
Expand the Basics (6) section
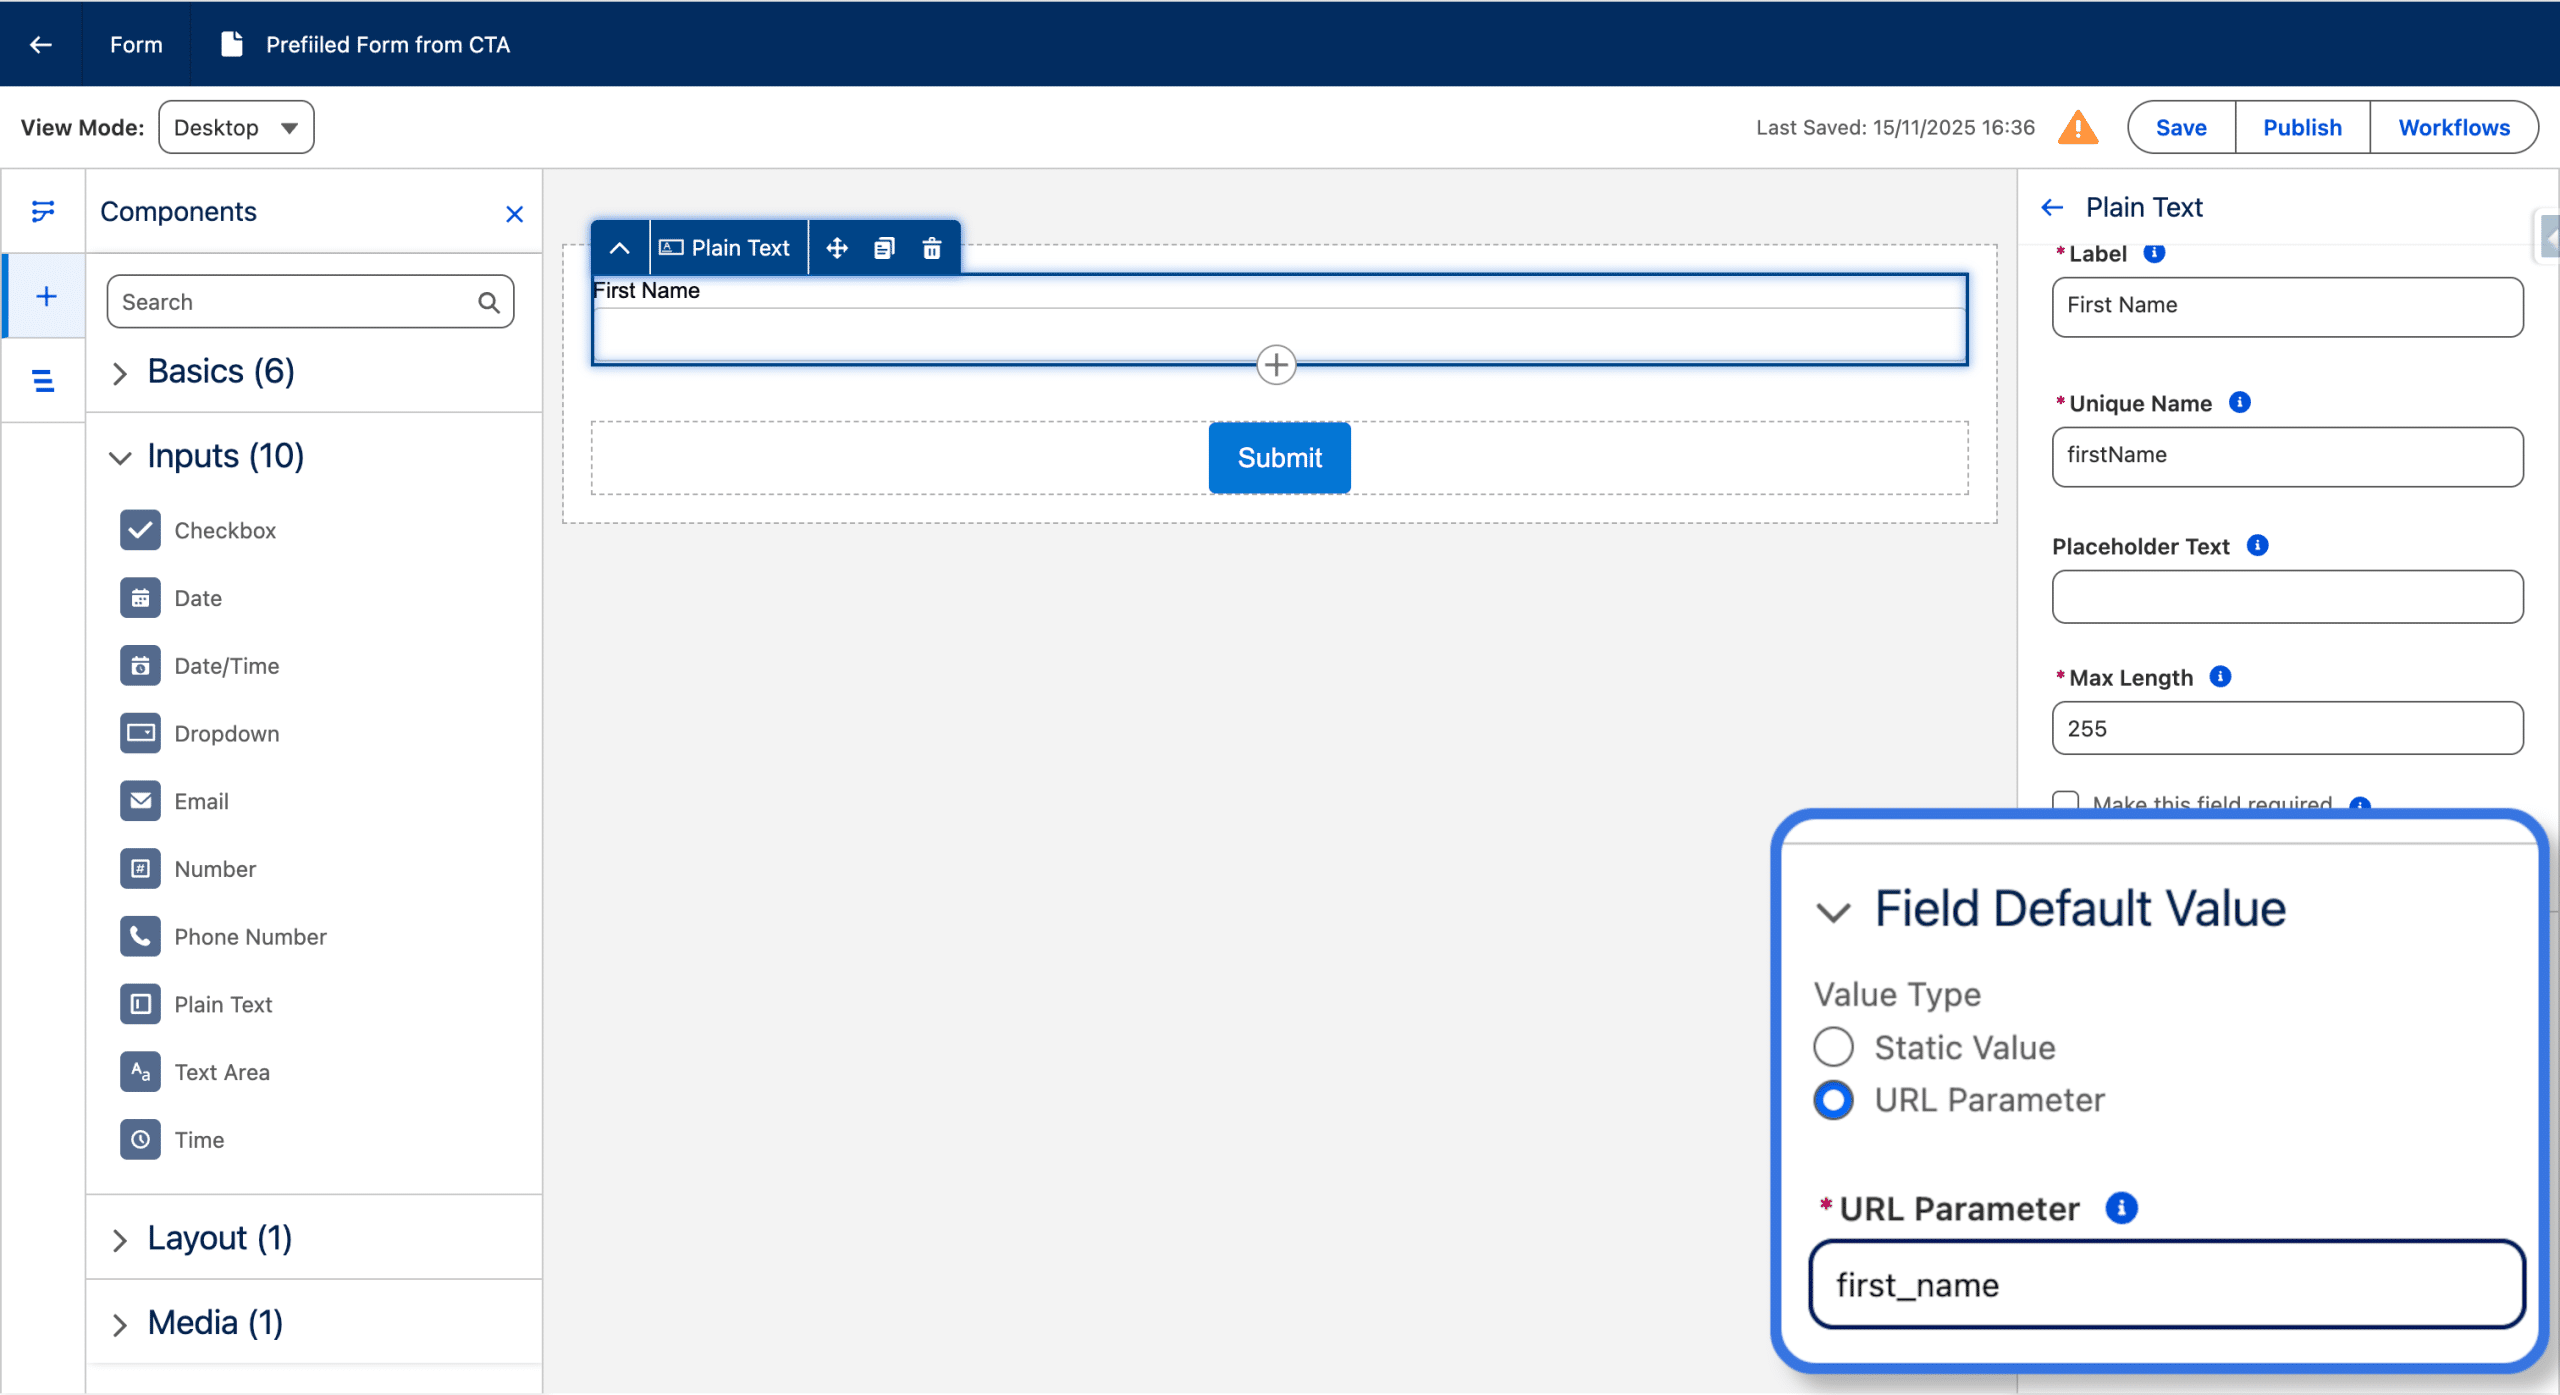(x=120, y=373)
